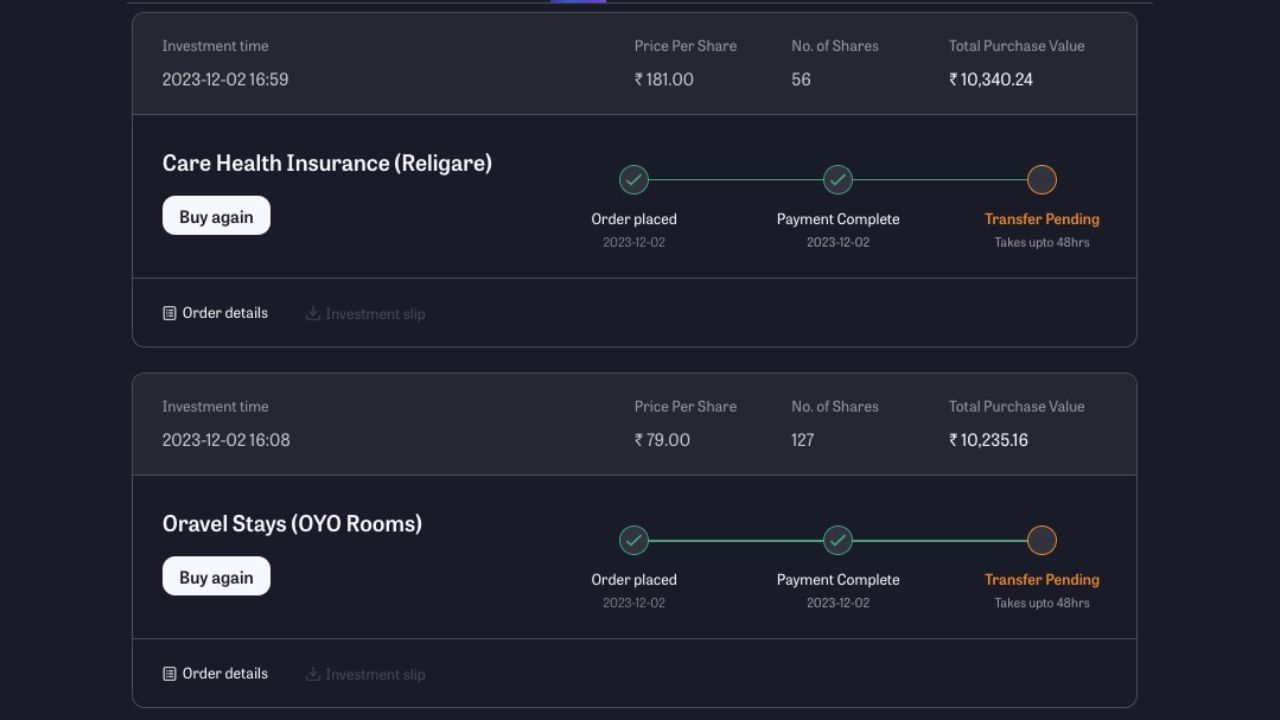Select the Oravel Stays (OYO Rooms) title
Screen dimensions: 1280x720
coord(292,524)
